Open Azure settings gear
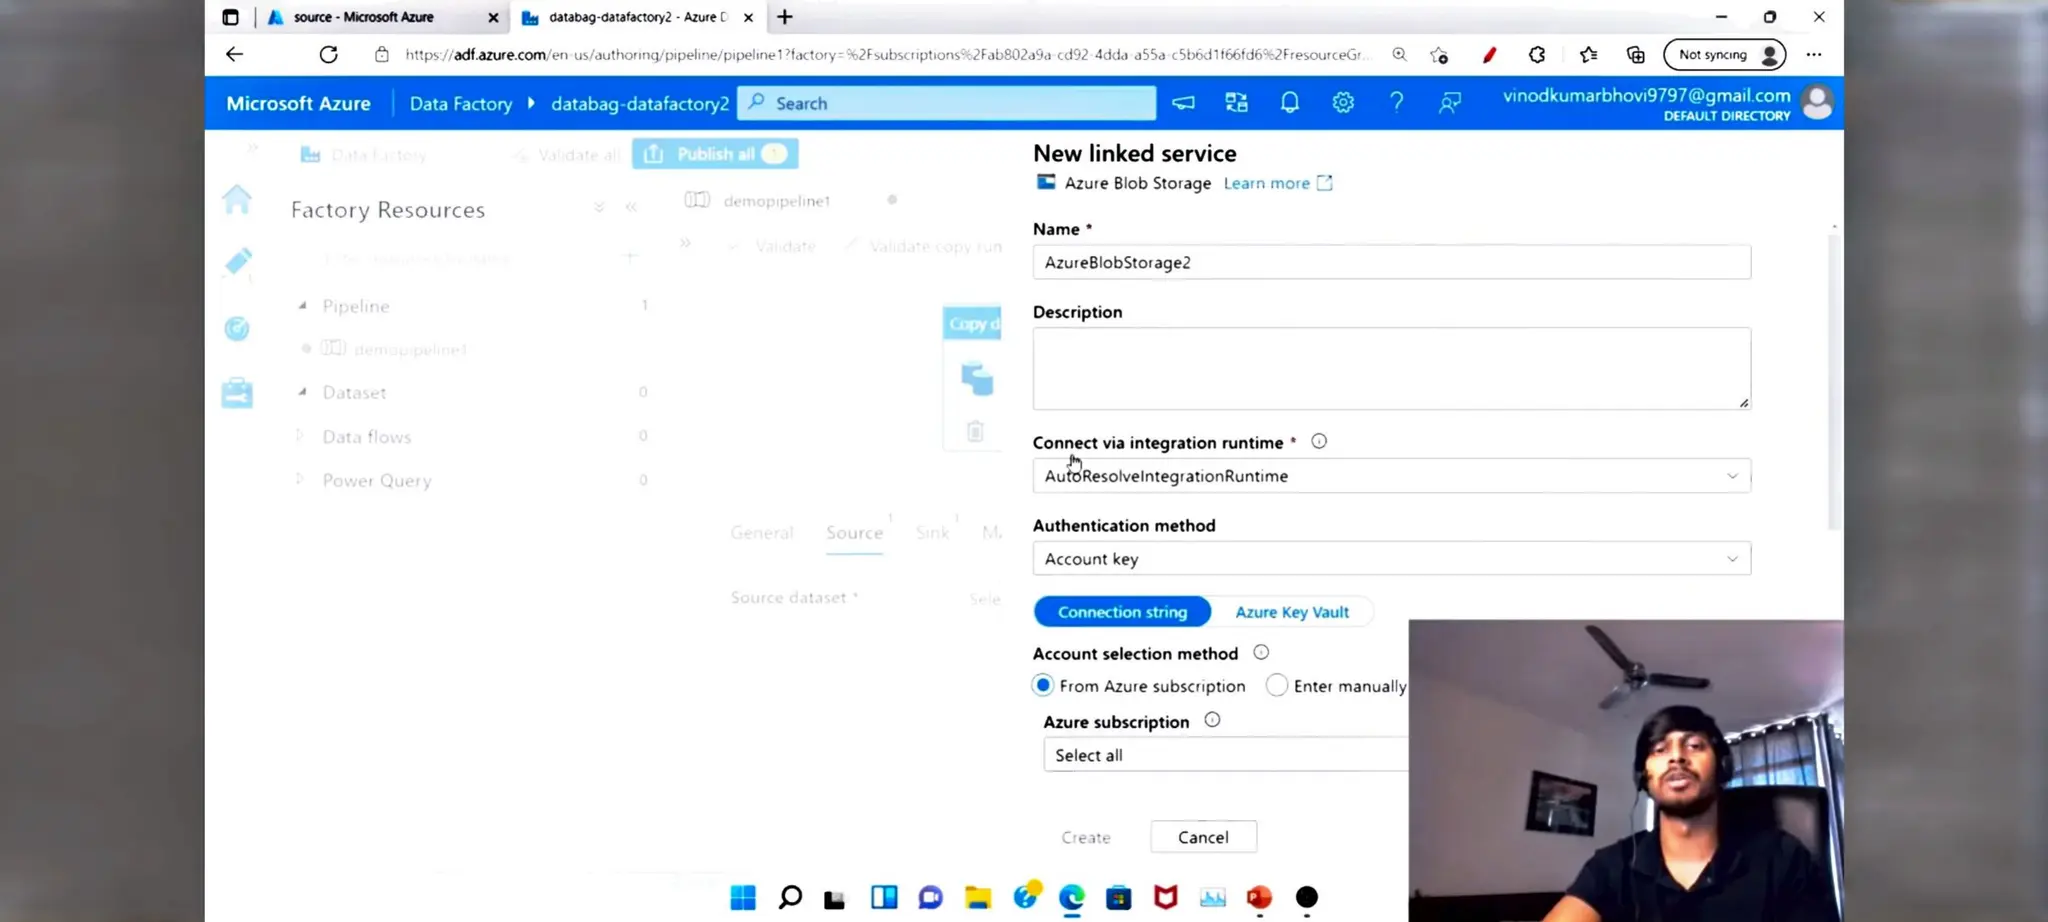Screen dimensions: 2048x922 (1343, 102)
